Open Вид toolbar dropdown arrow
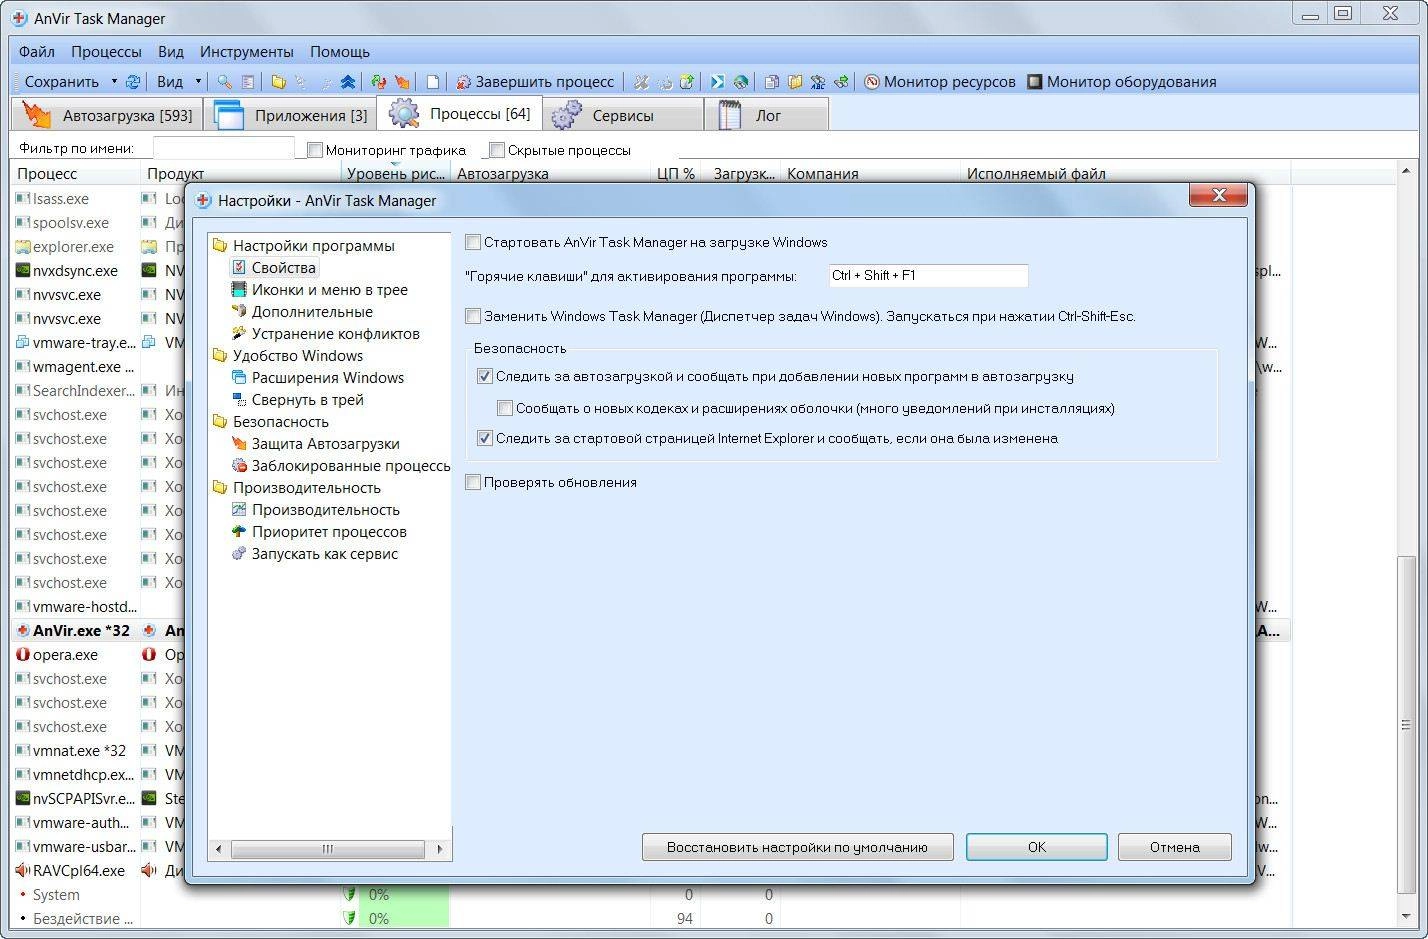The width and height of the screenshot is (1428, 939). point(198,82)
